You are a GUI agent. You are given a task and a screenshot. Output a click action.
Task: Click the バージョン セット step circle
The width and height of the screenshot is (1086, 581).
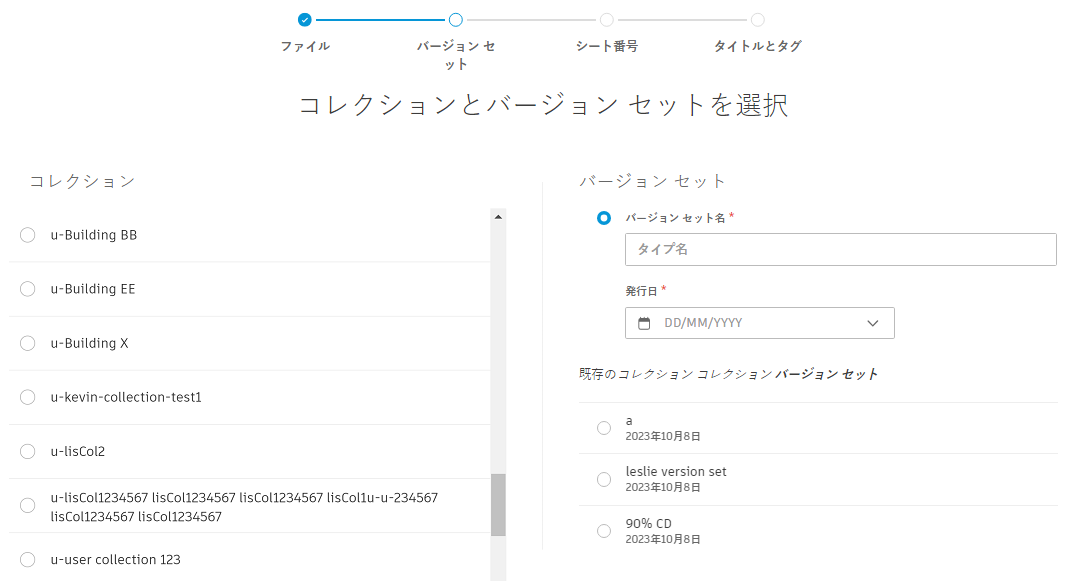(x=456, y=19)
